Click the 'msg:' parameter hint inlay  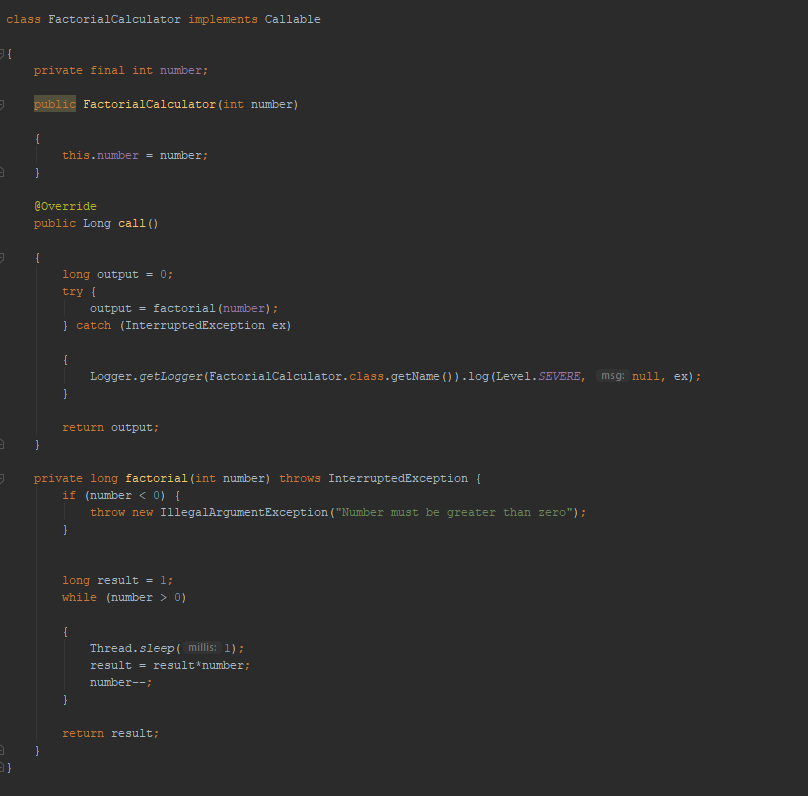(614, 375)
